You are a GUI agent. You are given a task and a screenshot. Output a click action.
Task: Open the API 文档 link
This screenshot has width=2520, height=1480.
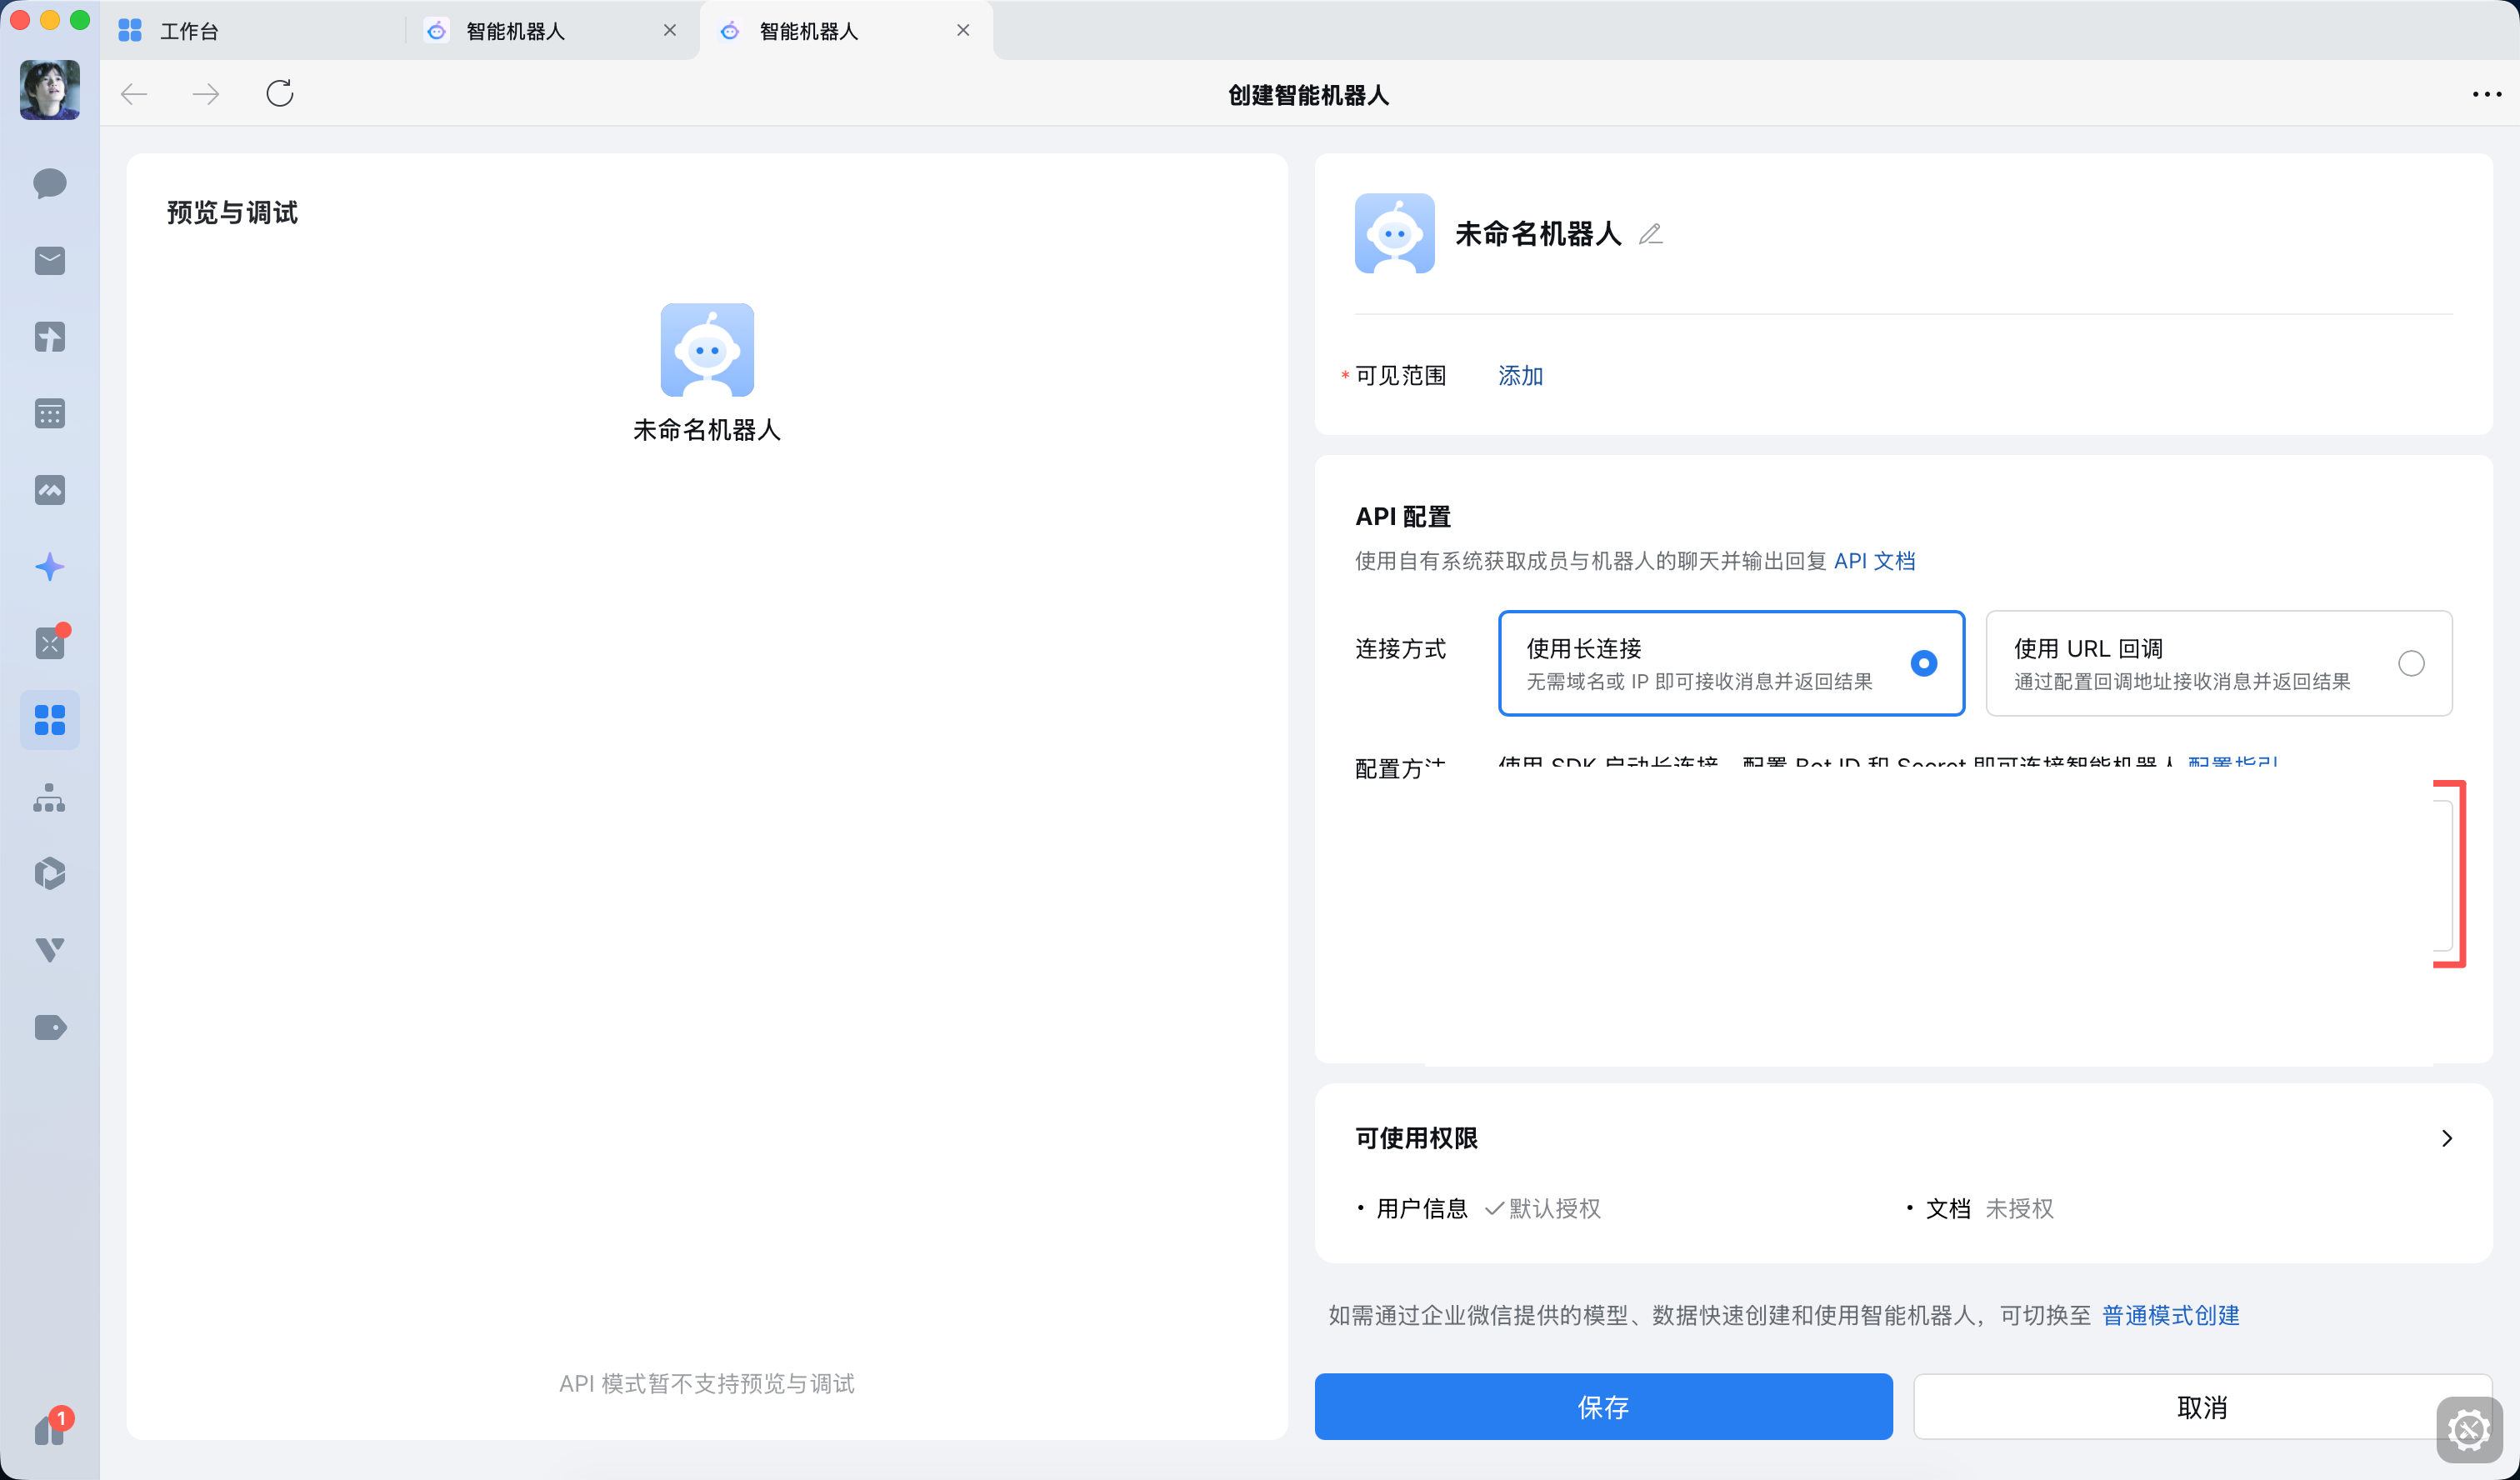coord(1874,561)
